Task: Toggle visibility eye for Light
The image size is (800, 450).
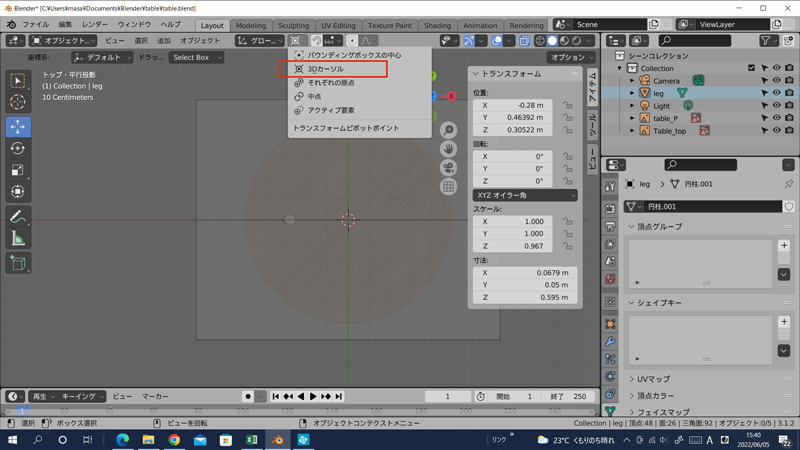Action: click(x=777, y=106)
